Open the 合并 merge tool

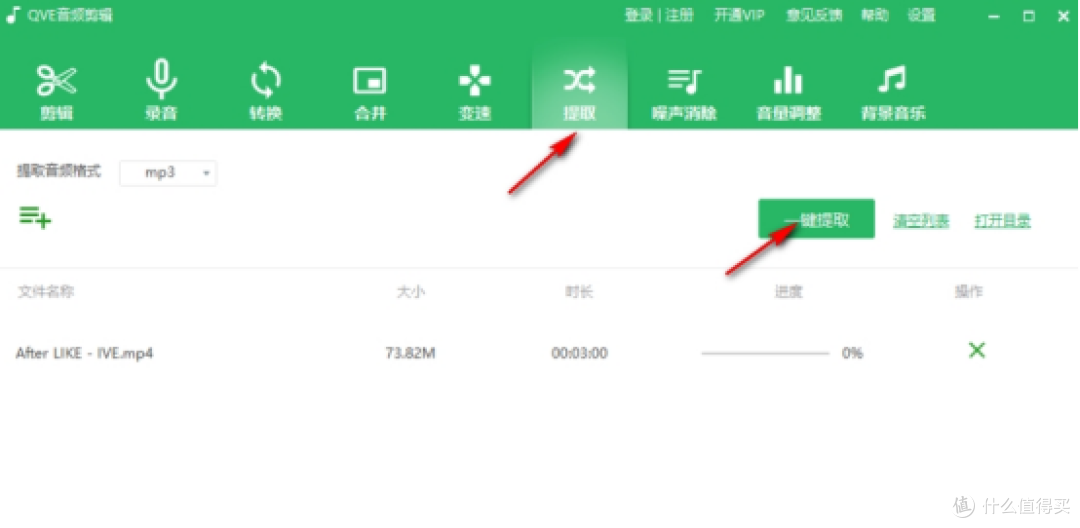370,93
